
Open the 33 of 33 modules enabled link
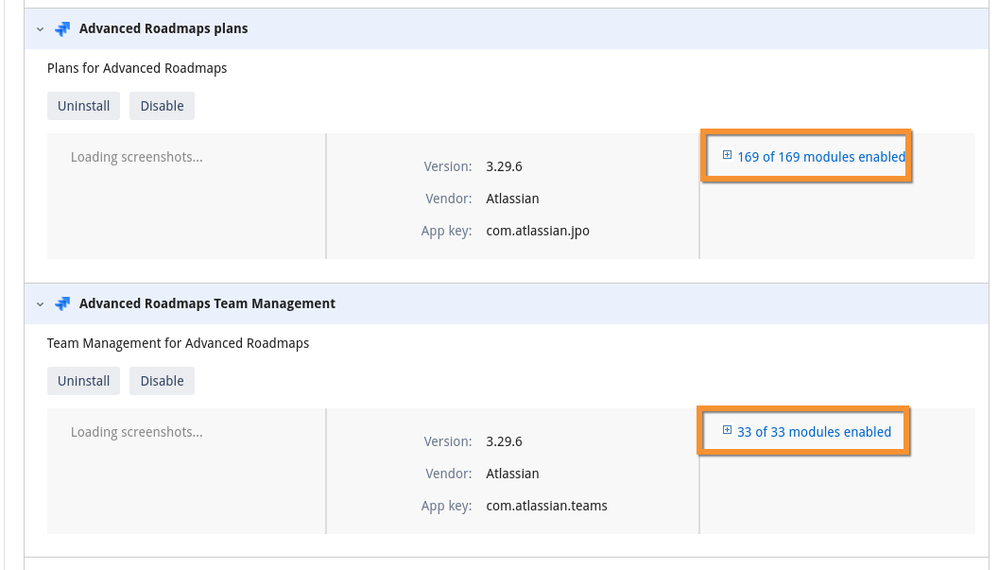pyautogui.click(x=814, y=432)
